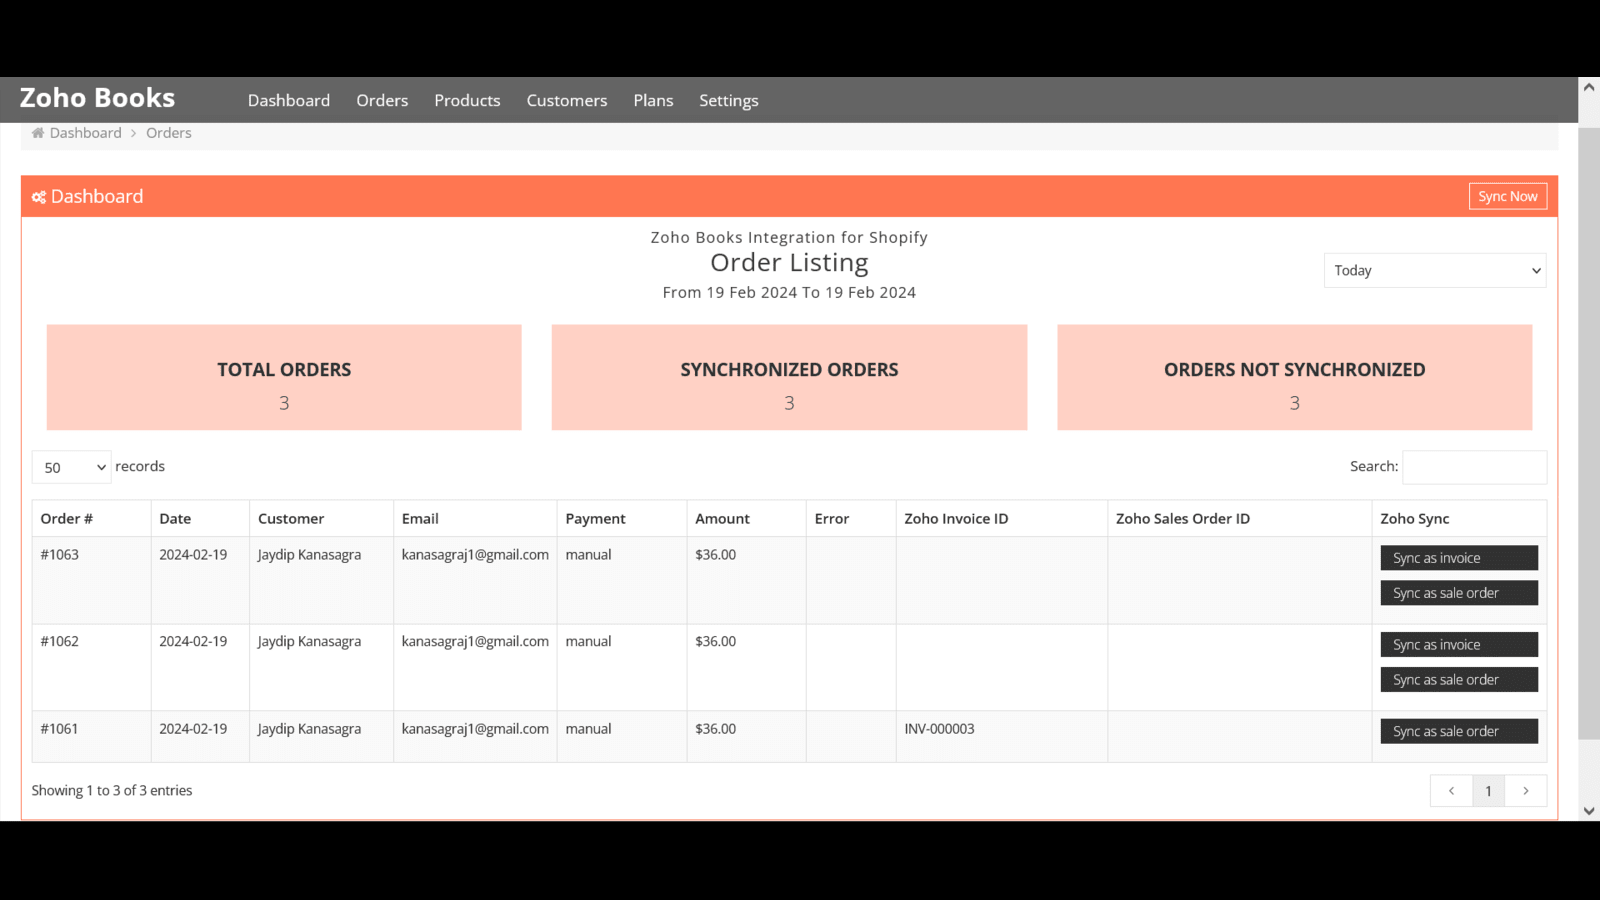Click order number #1063
Screen dimensions: 1600x900
[x=60, y=555]
